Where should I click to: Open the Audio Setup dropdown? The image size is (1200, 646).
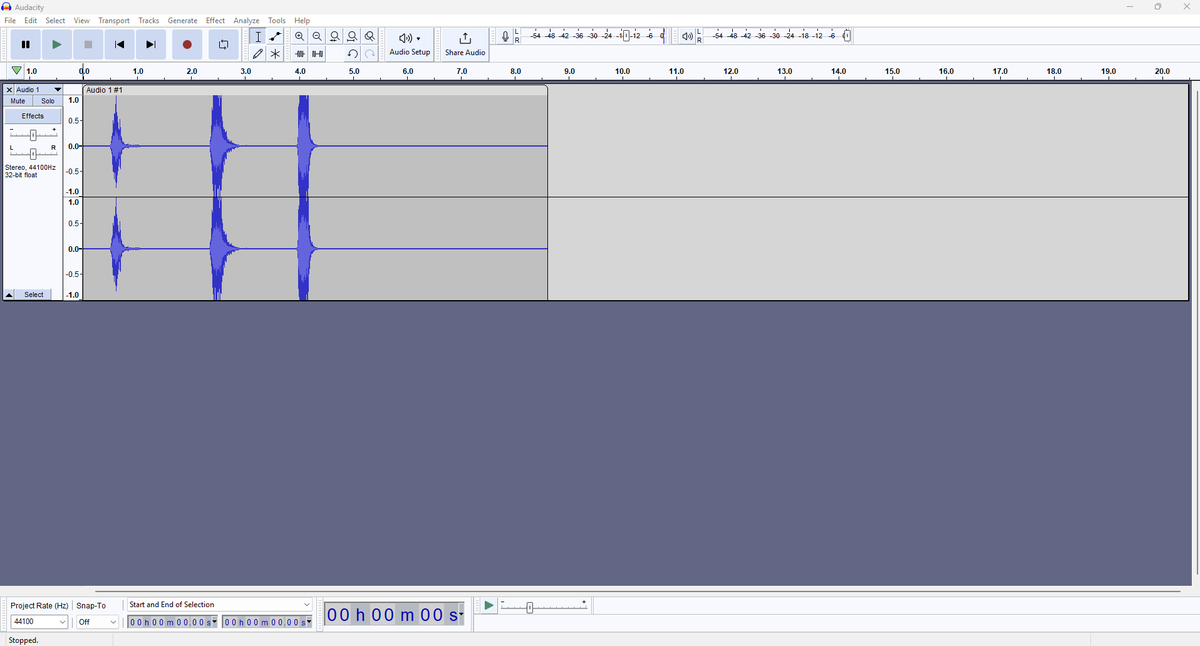point(410,44)
